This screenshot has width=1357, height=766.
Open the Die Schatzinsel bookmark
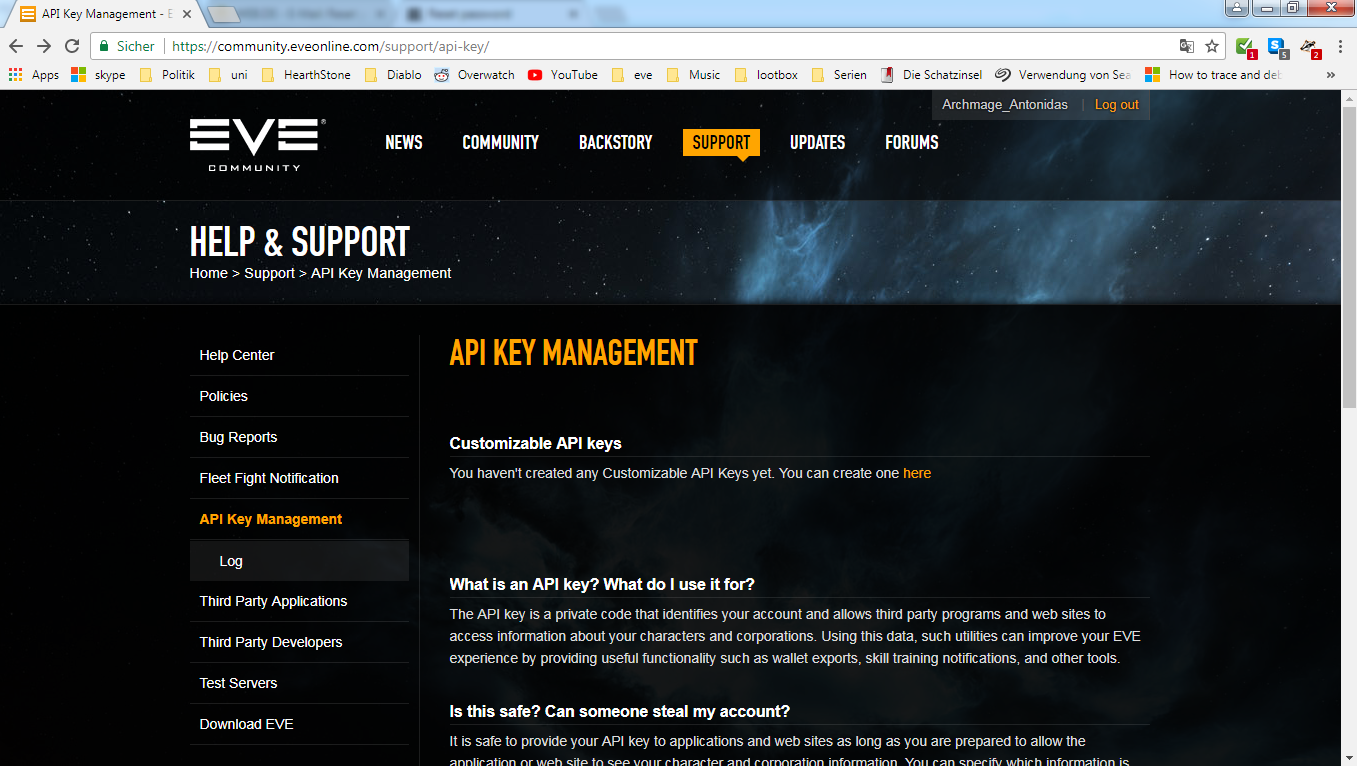[931, 75]
